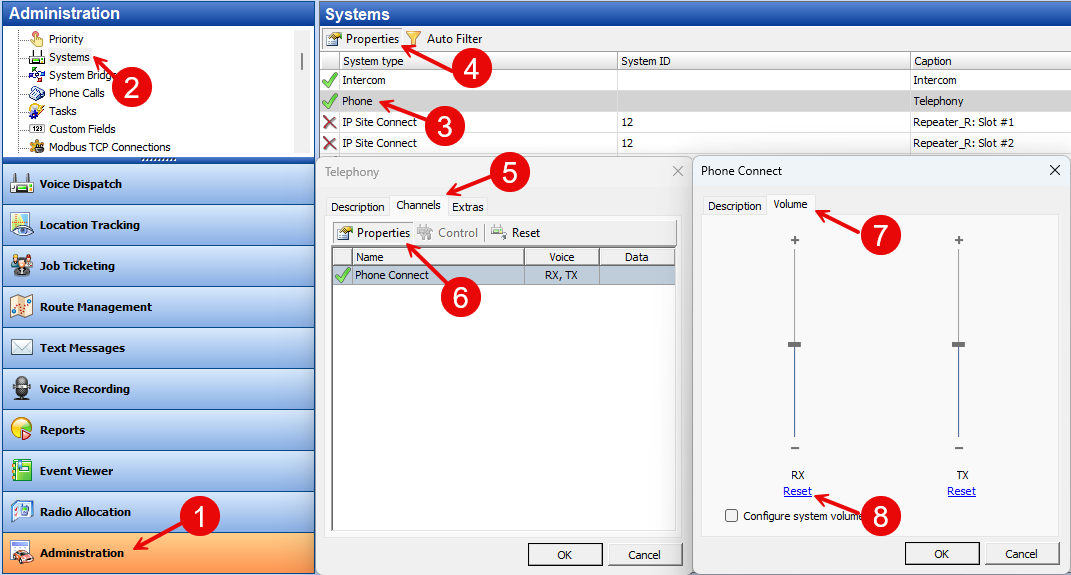Image resolution: width=1071 pixels, height=575 pixels.
Task: Click the plus above RX slider
Action: pos(794,240)
